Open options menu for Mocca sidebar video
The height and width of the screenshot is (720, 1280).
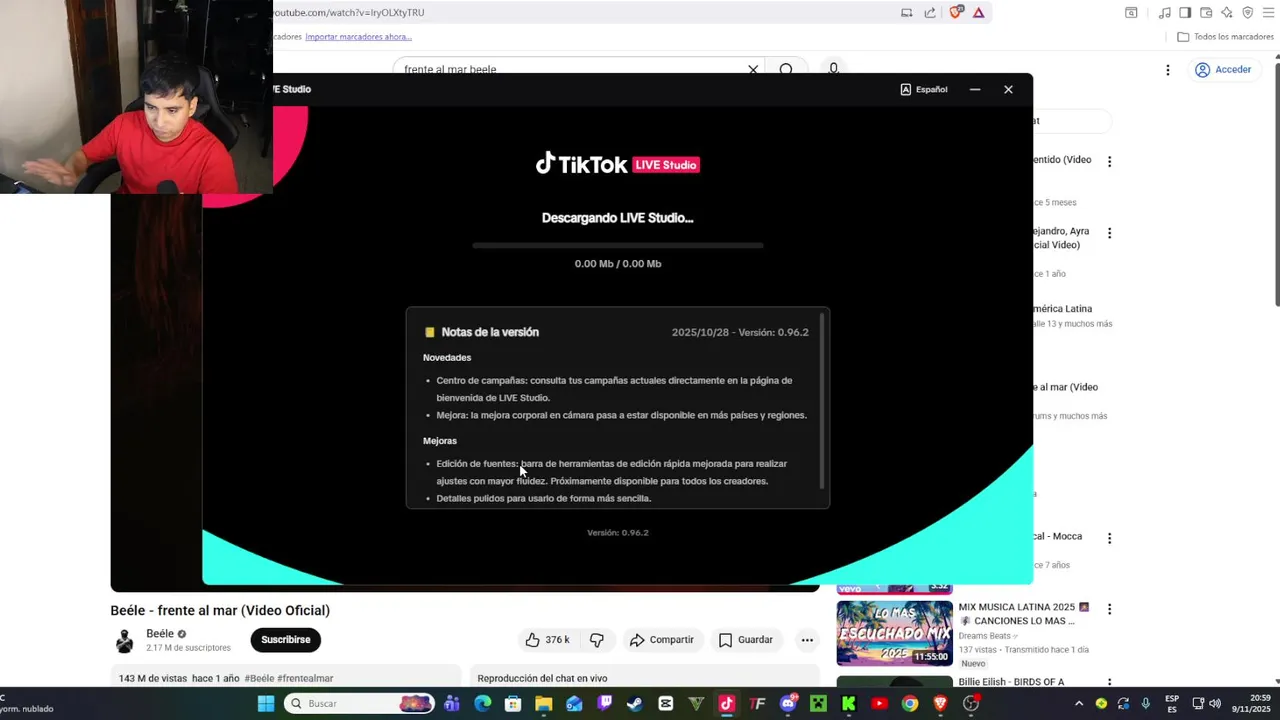coord(1109,538)
